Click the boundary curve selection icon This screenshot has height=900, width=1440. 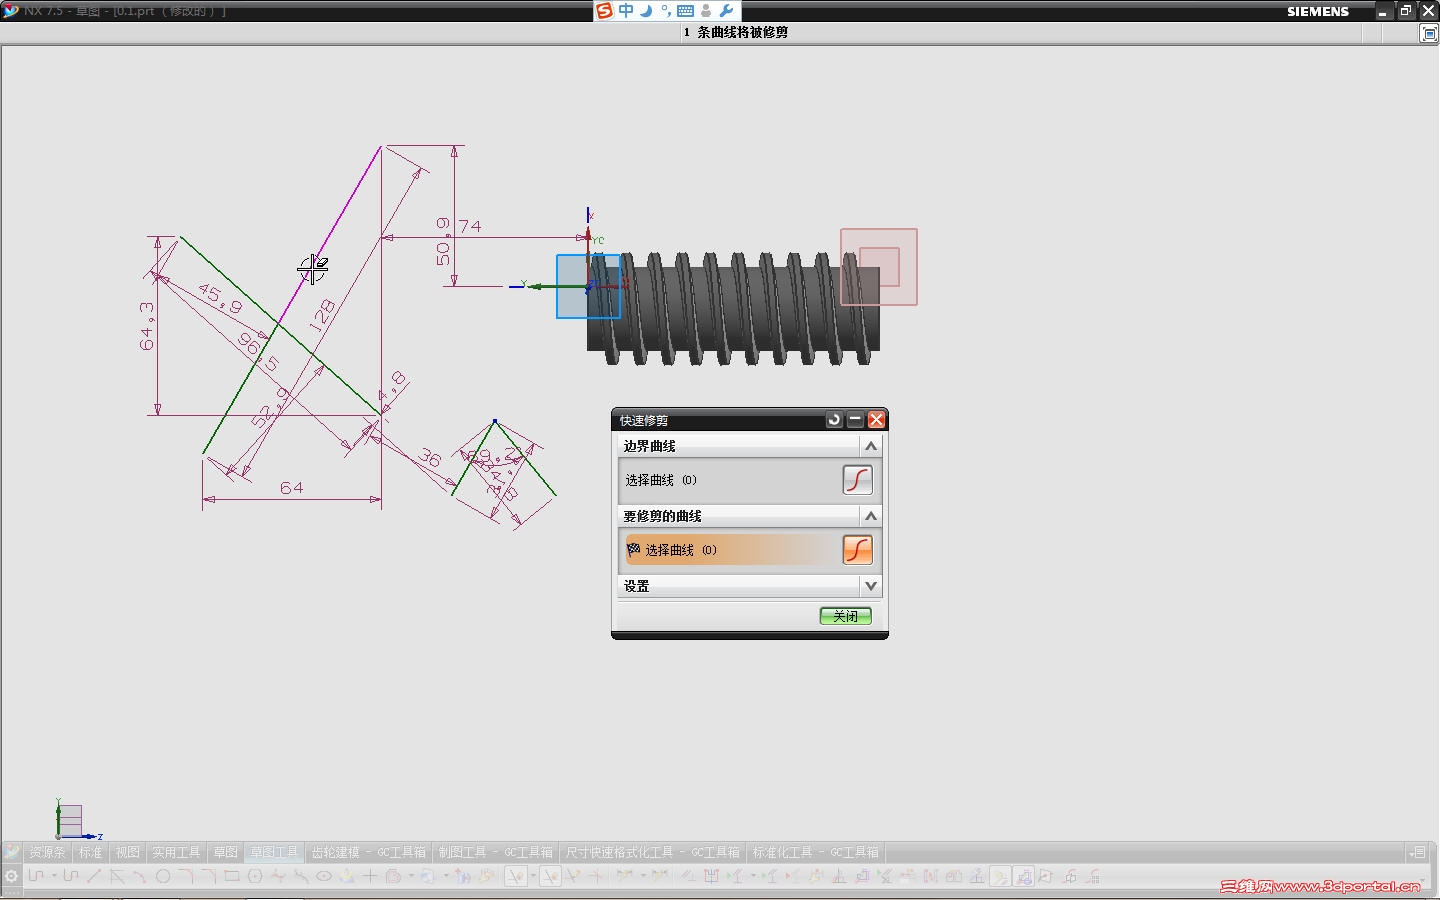click(x=858, y=480)
